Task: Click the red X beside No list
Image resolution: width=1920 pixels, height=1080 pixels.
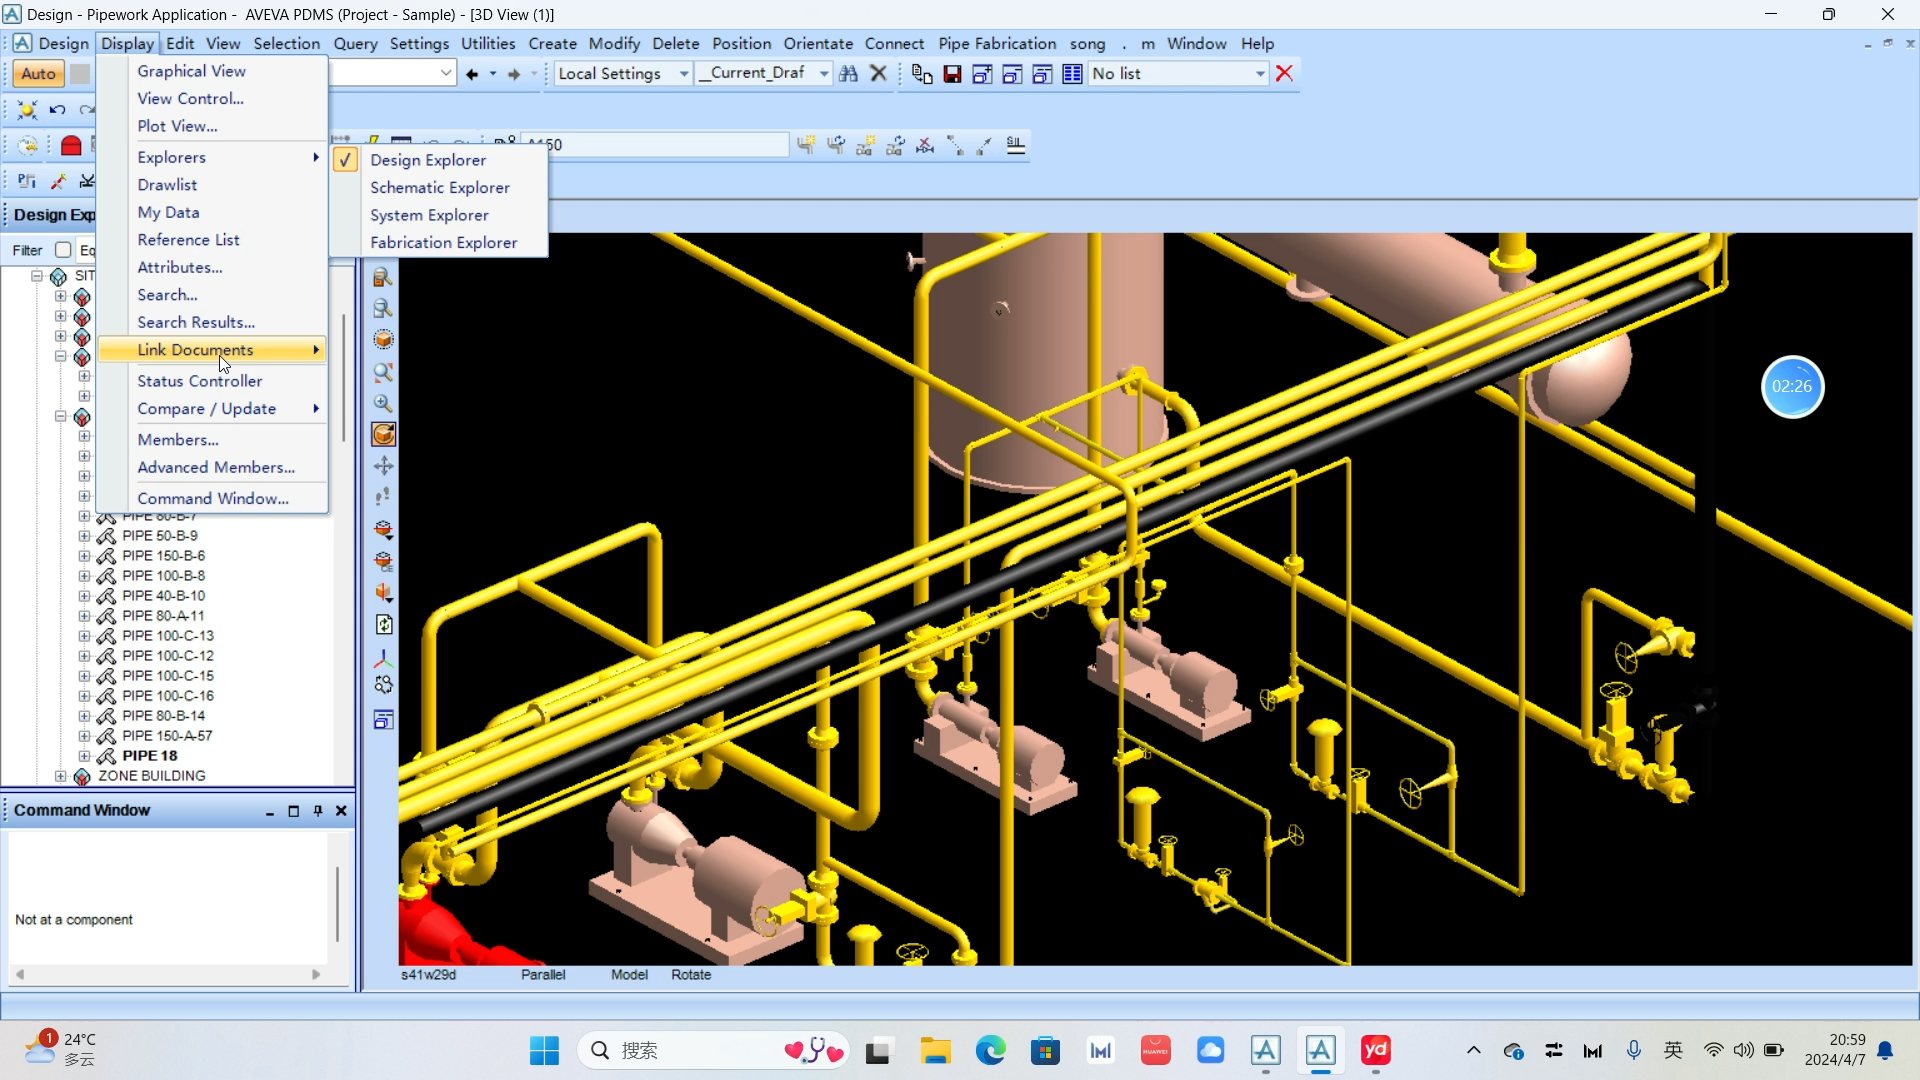Action: (1285, 74)
